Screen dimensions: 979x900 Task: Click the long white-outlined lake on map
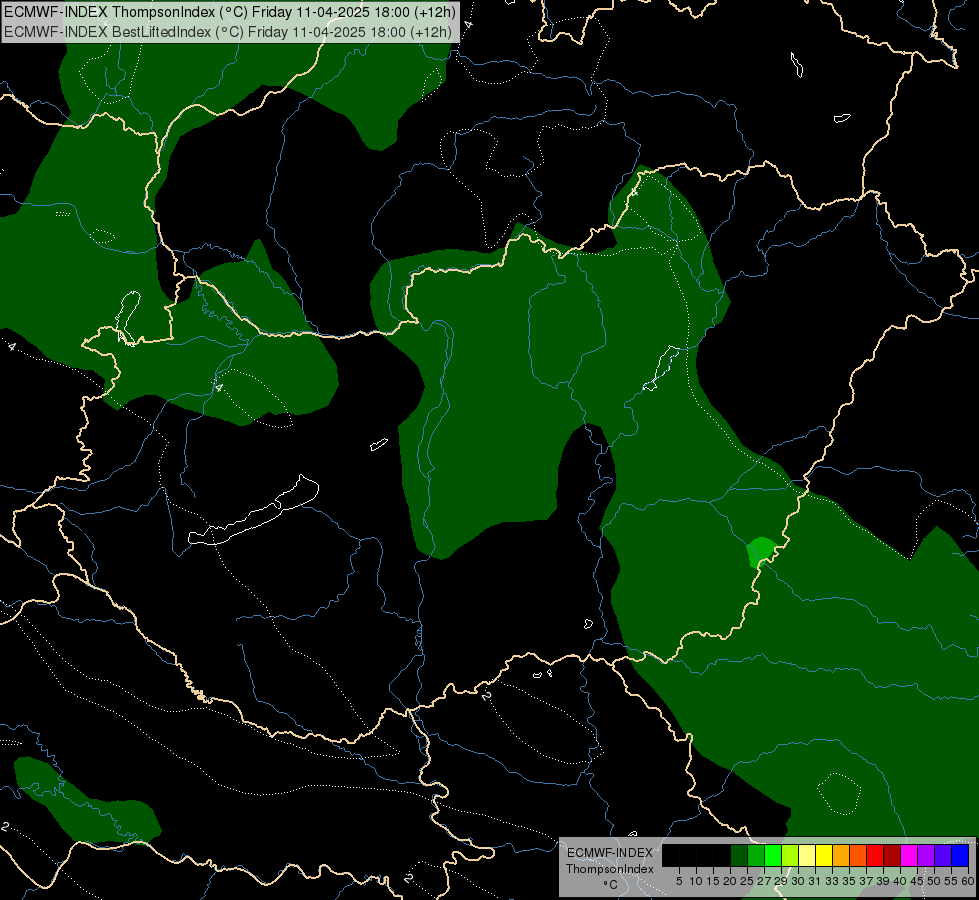point(254,512)
